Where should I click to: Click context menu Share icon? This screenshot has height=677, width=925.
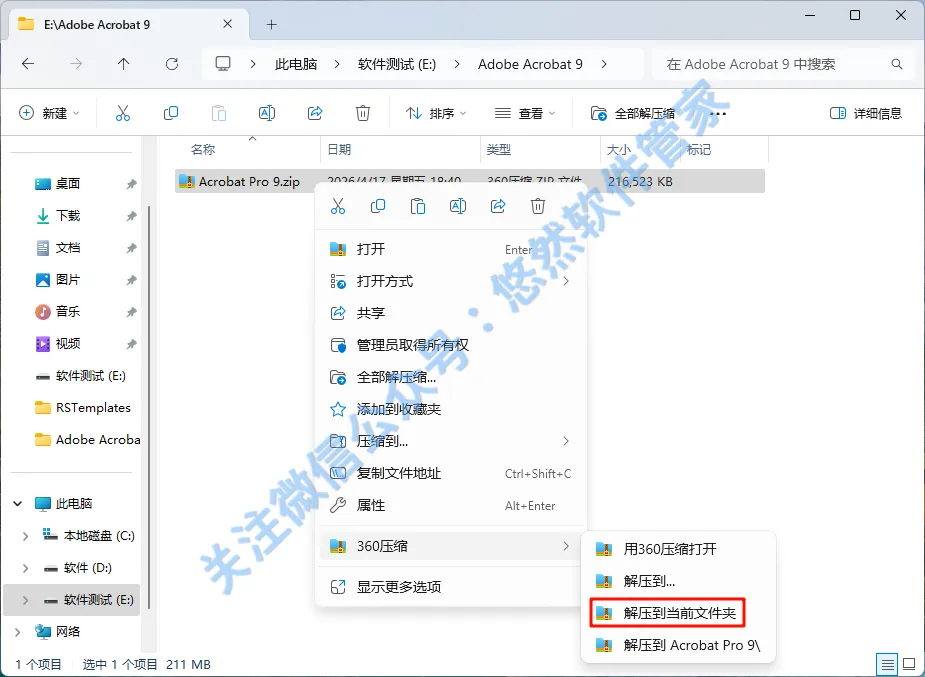pyautogui.click(x=498, y=206)
